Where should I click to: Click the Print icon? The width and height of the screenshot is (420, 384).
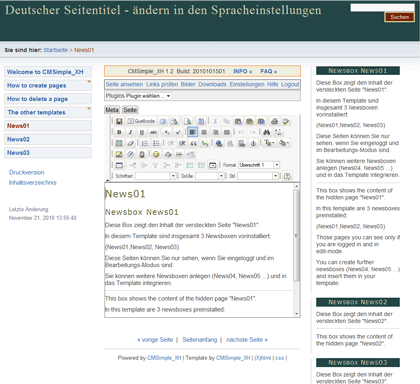[x=274, y=121]
